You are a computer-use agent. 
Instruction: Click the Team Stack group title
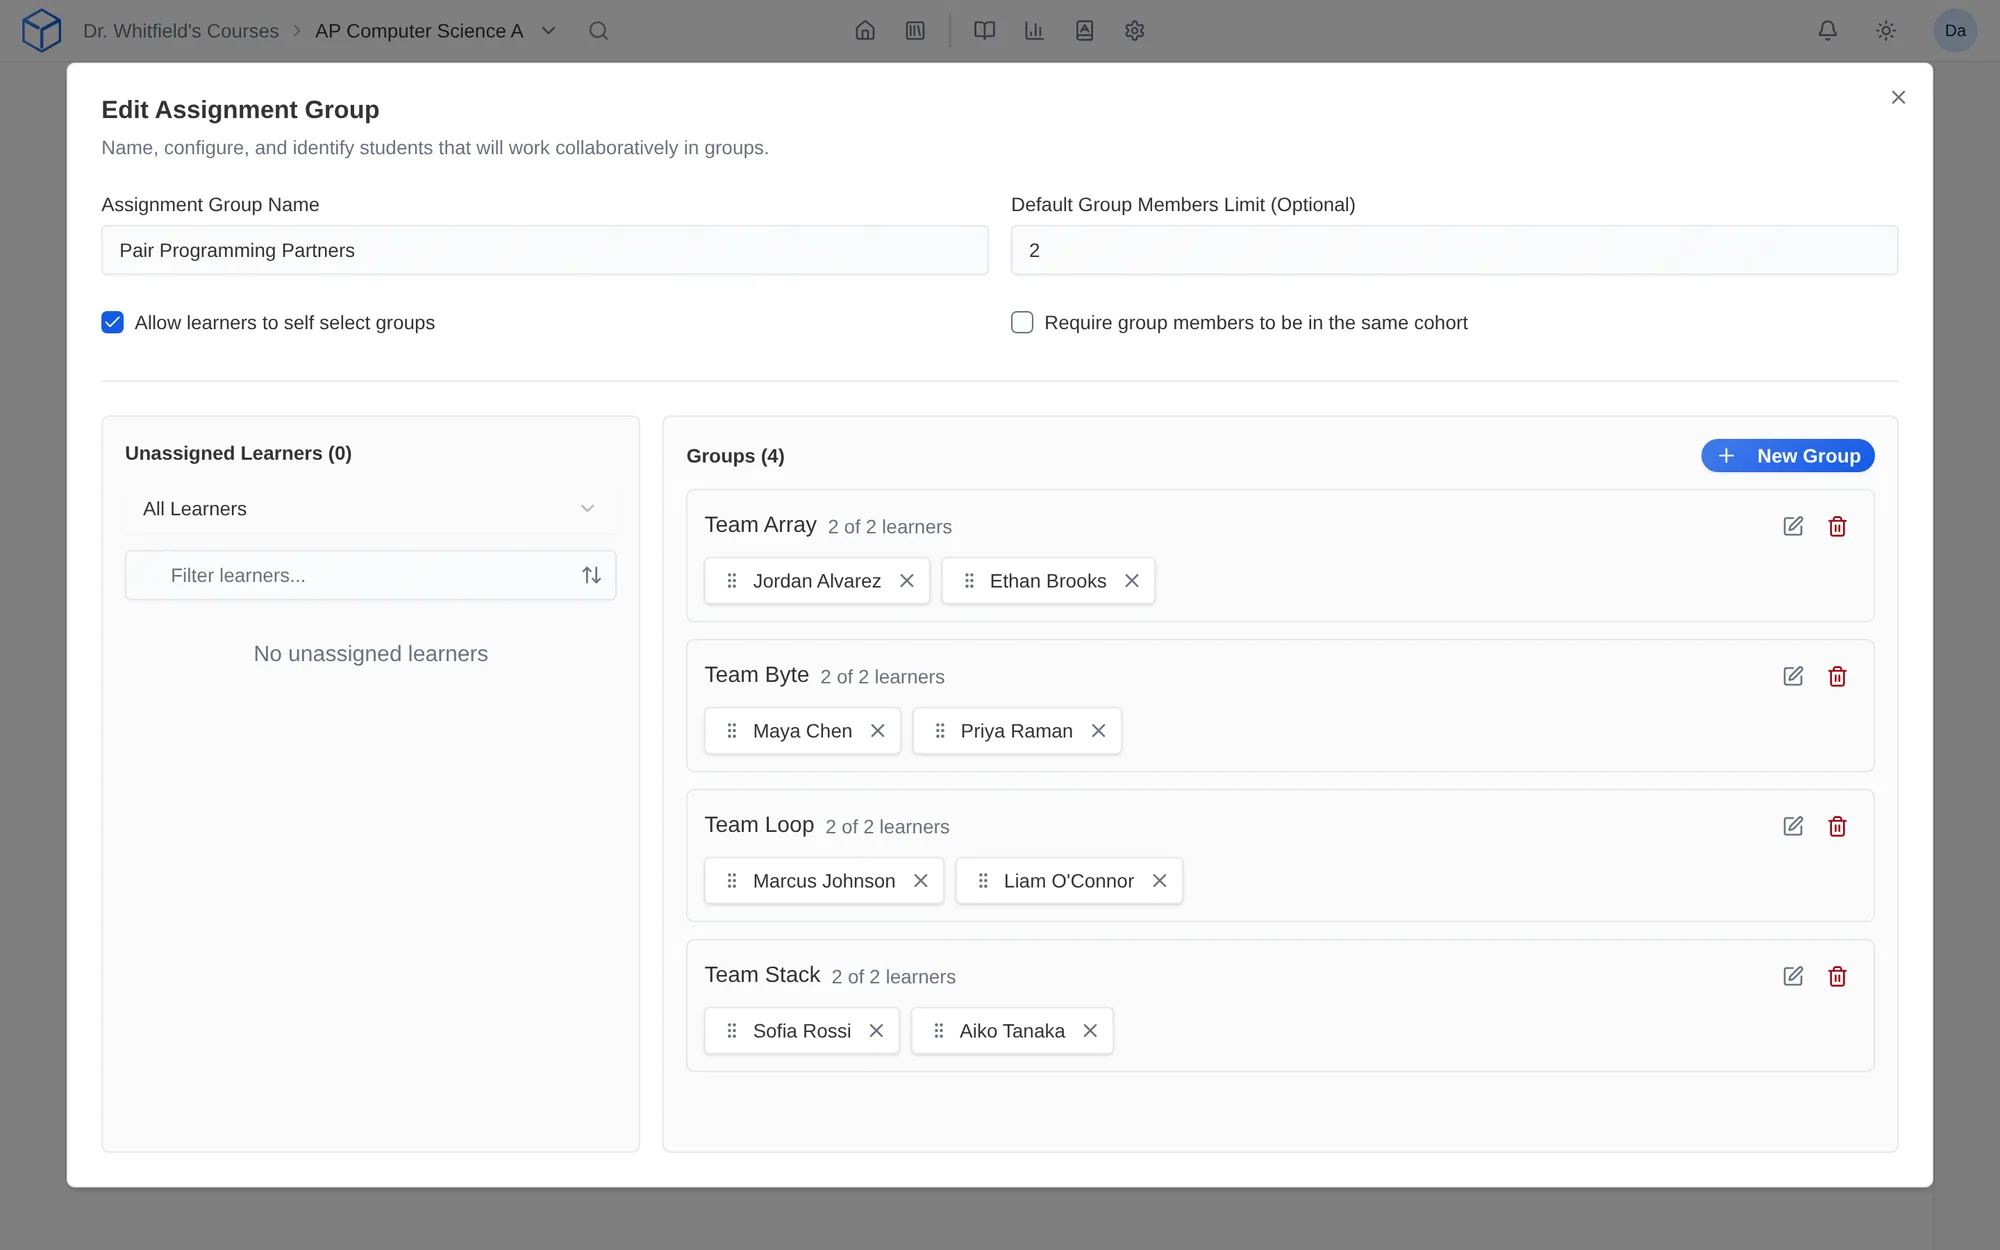click(762, 975)
